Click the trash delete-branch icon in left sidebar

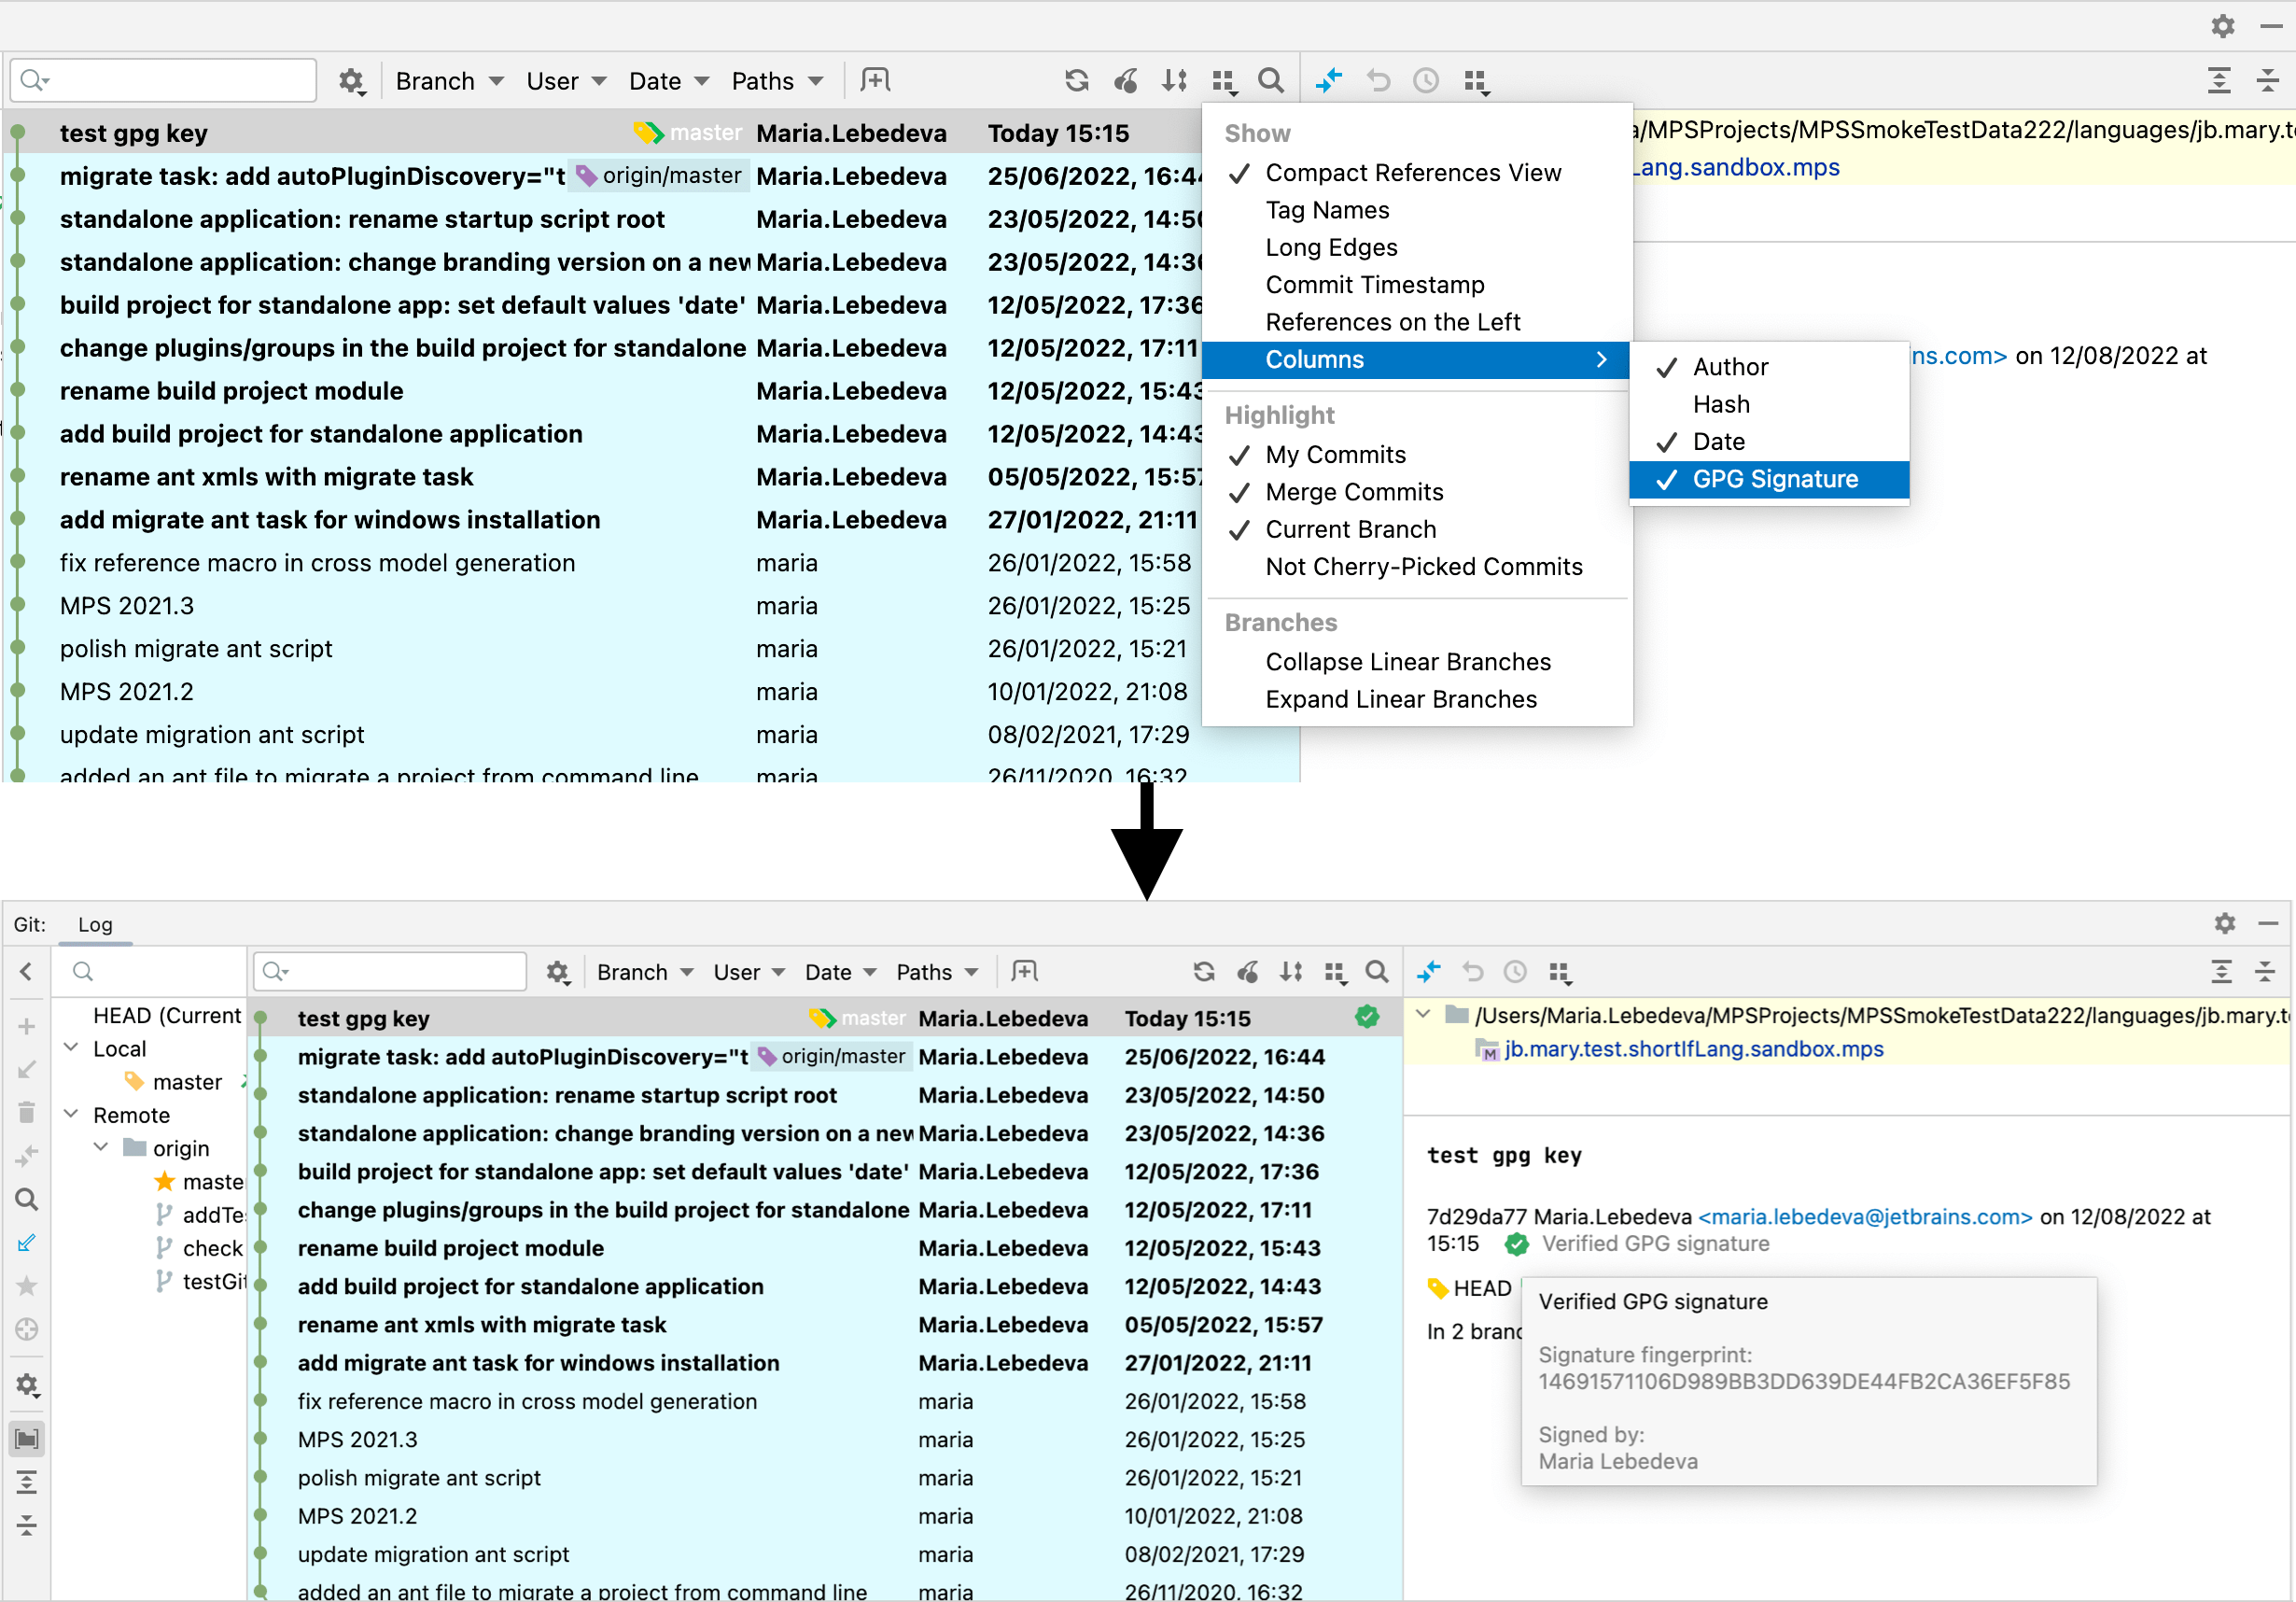pos(27,1112)
